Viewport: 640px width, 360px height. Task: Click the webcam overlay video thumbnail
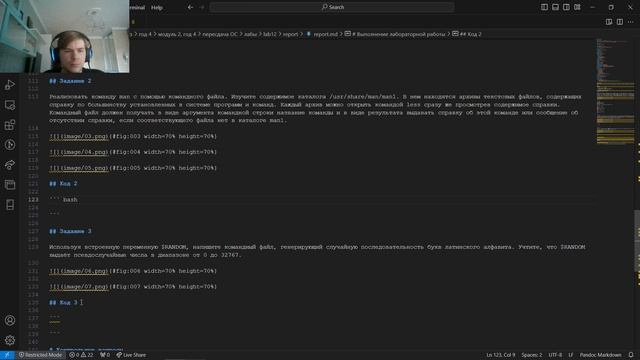[64, 36]
